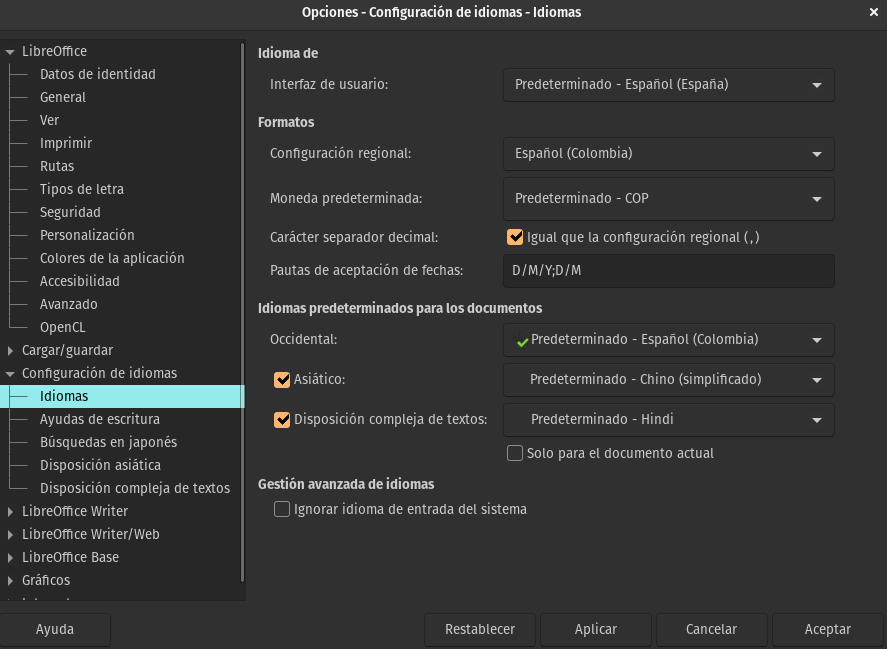887x649 pixels.
Task: Expand the Gráficos node arrow
Action: (10, 581)
